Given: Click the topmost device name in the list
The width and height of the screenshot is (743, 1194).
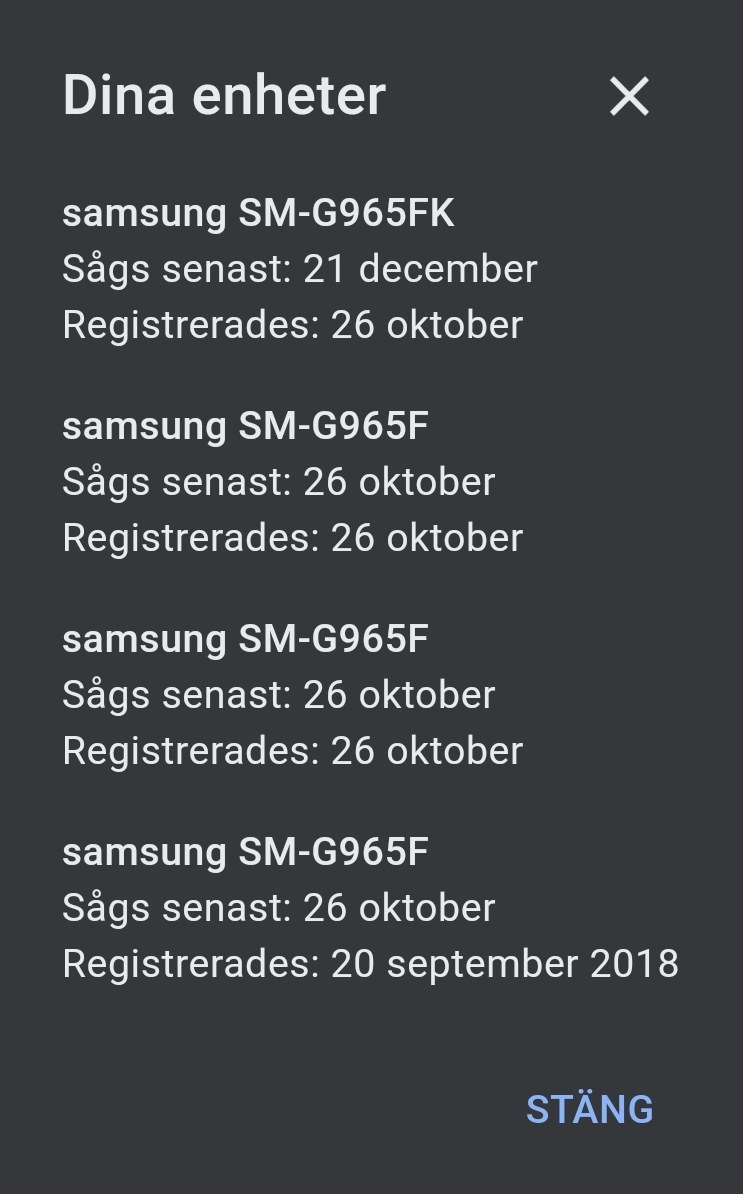Looking at the screenshot, I should click(x=259, y=212).
